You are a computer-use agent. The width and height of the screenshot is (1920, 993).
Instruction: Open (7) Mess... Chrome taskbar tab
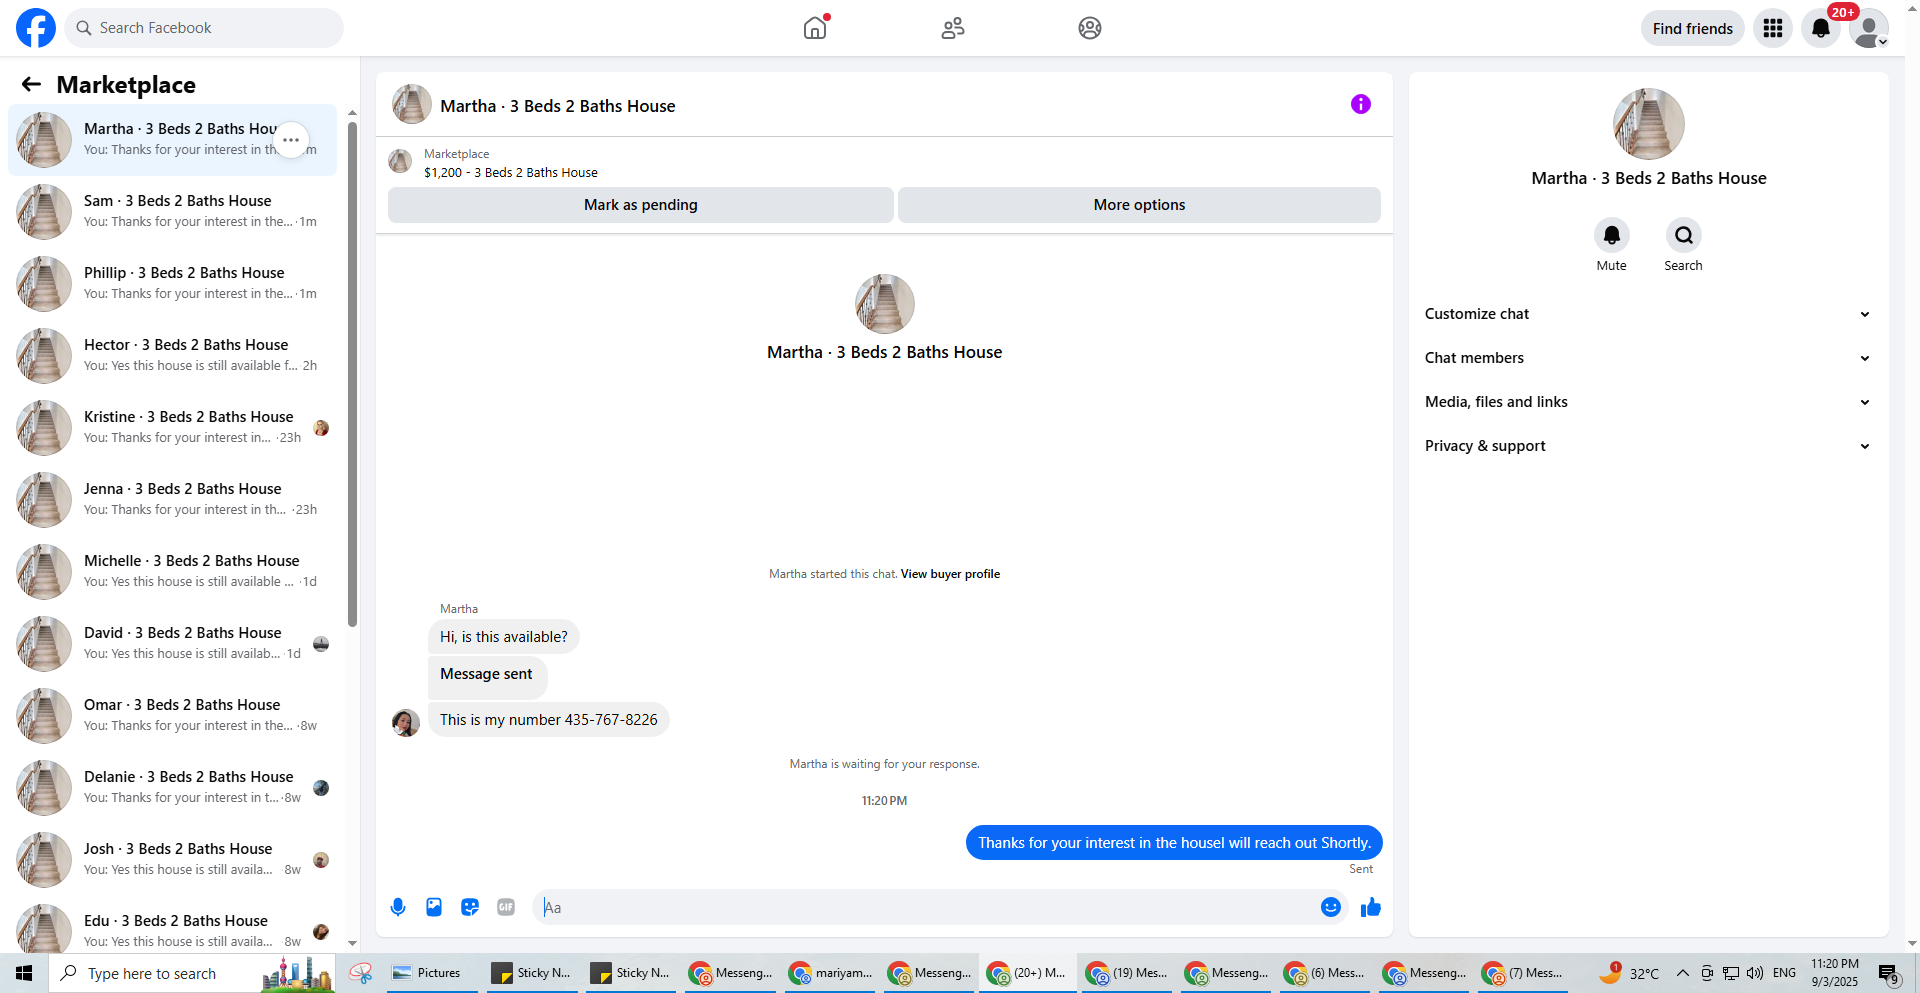[1524, 973]
